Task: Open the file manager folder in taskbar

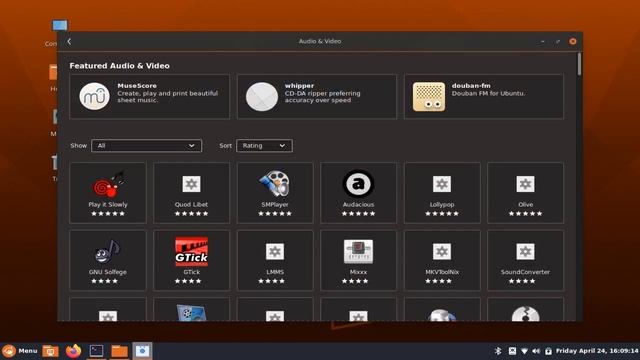Action: (x=120, y=351)
